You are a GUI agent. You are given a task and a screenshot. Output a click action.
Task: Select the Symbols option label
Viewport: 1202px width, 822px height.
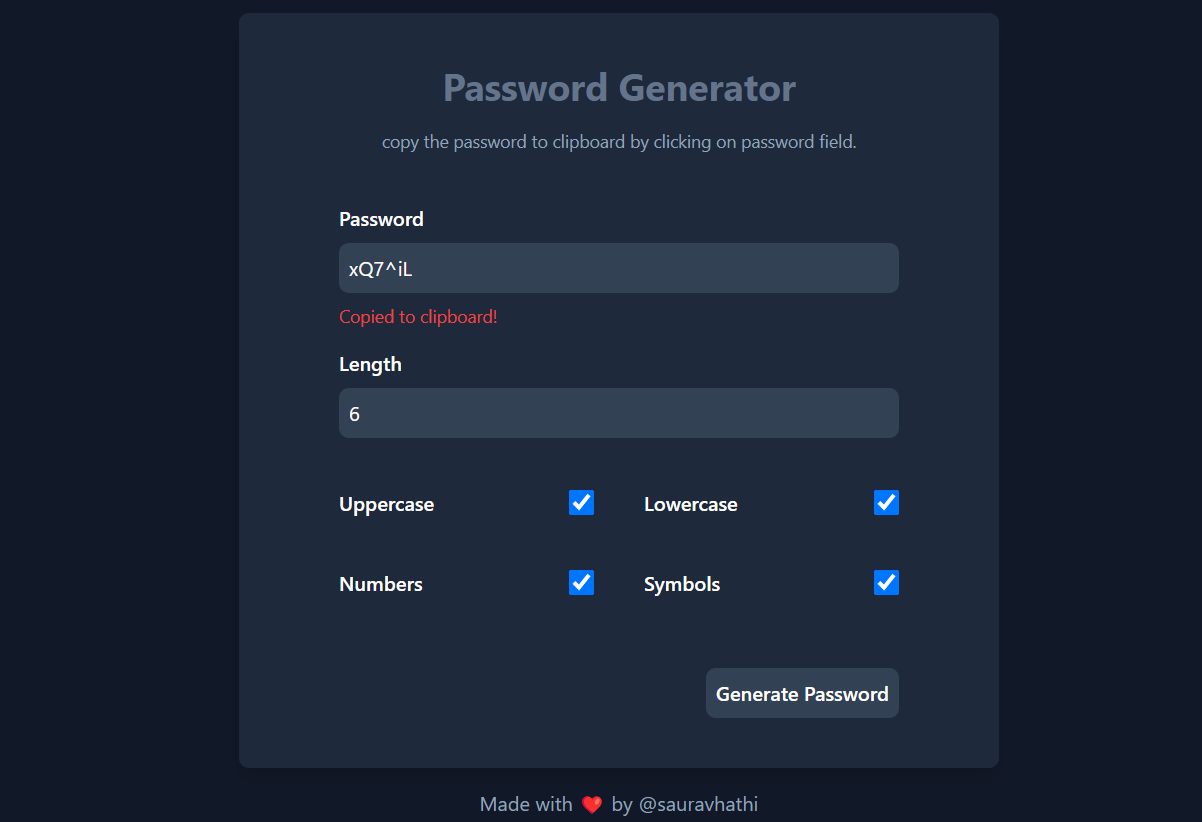click(681, 584)
